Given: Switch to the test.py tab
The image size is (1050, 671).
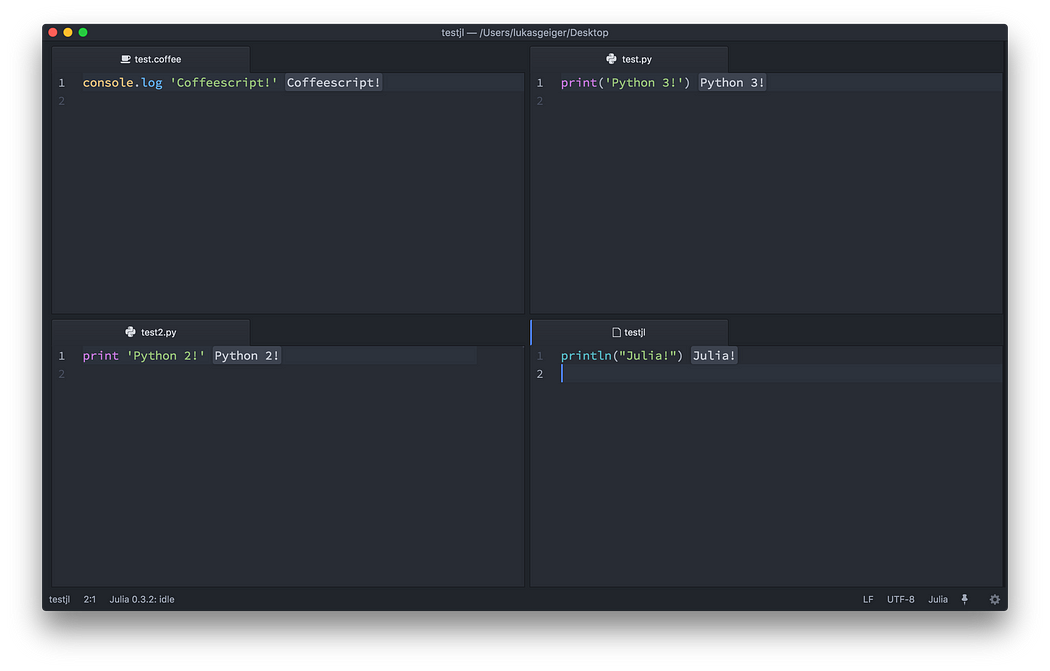Looking at the screenshot, I should pos(629,59).
